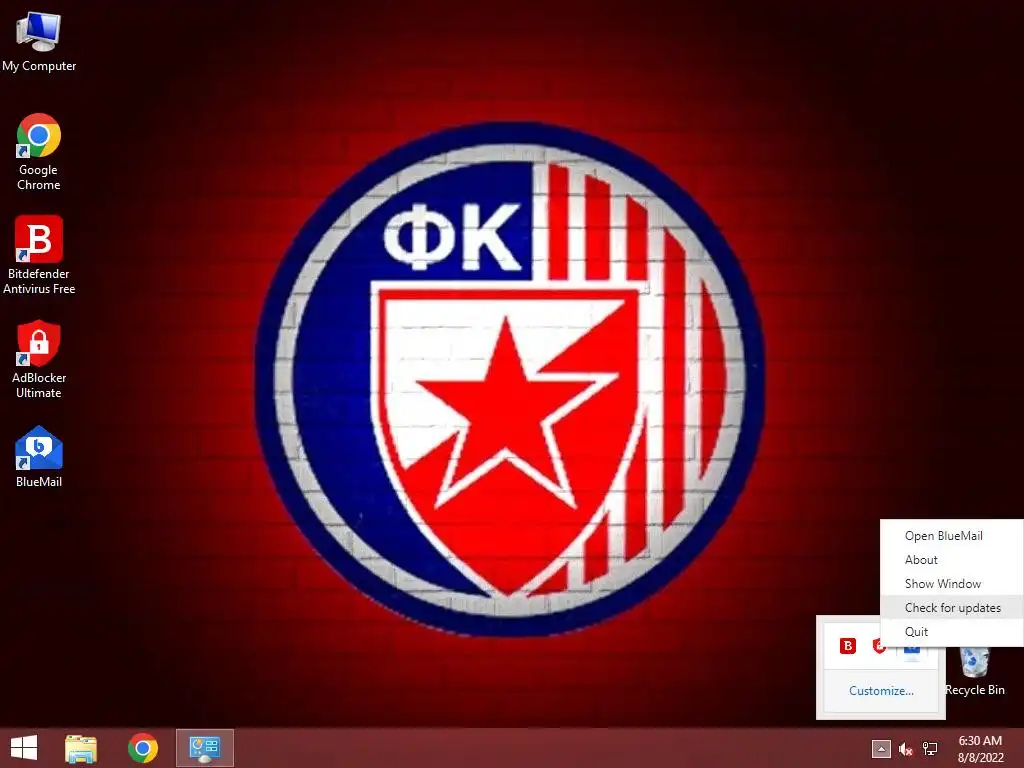
Task: Click the Customize... link in tray popup
Action: tap(881, 690)
